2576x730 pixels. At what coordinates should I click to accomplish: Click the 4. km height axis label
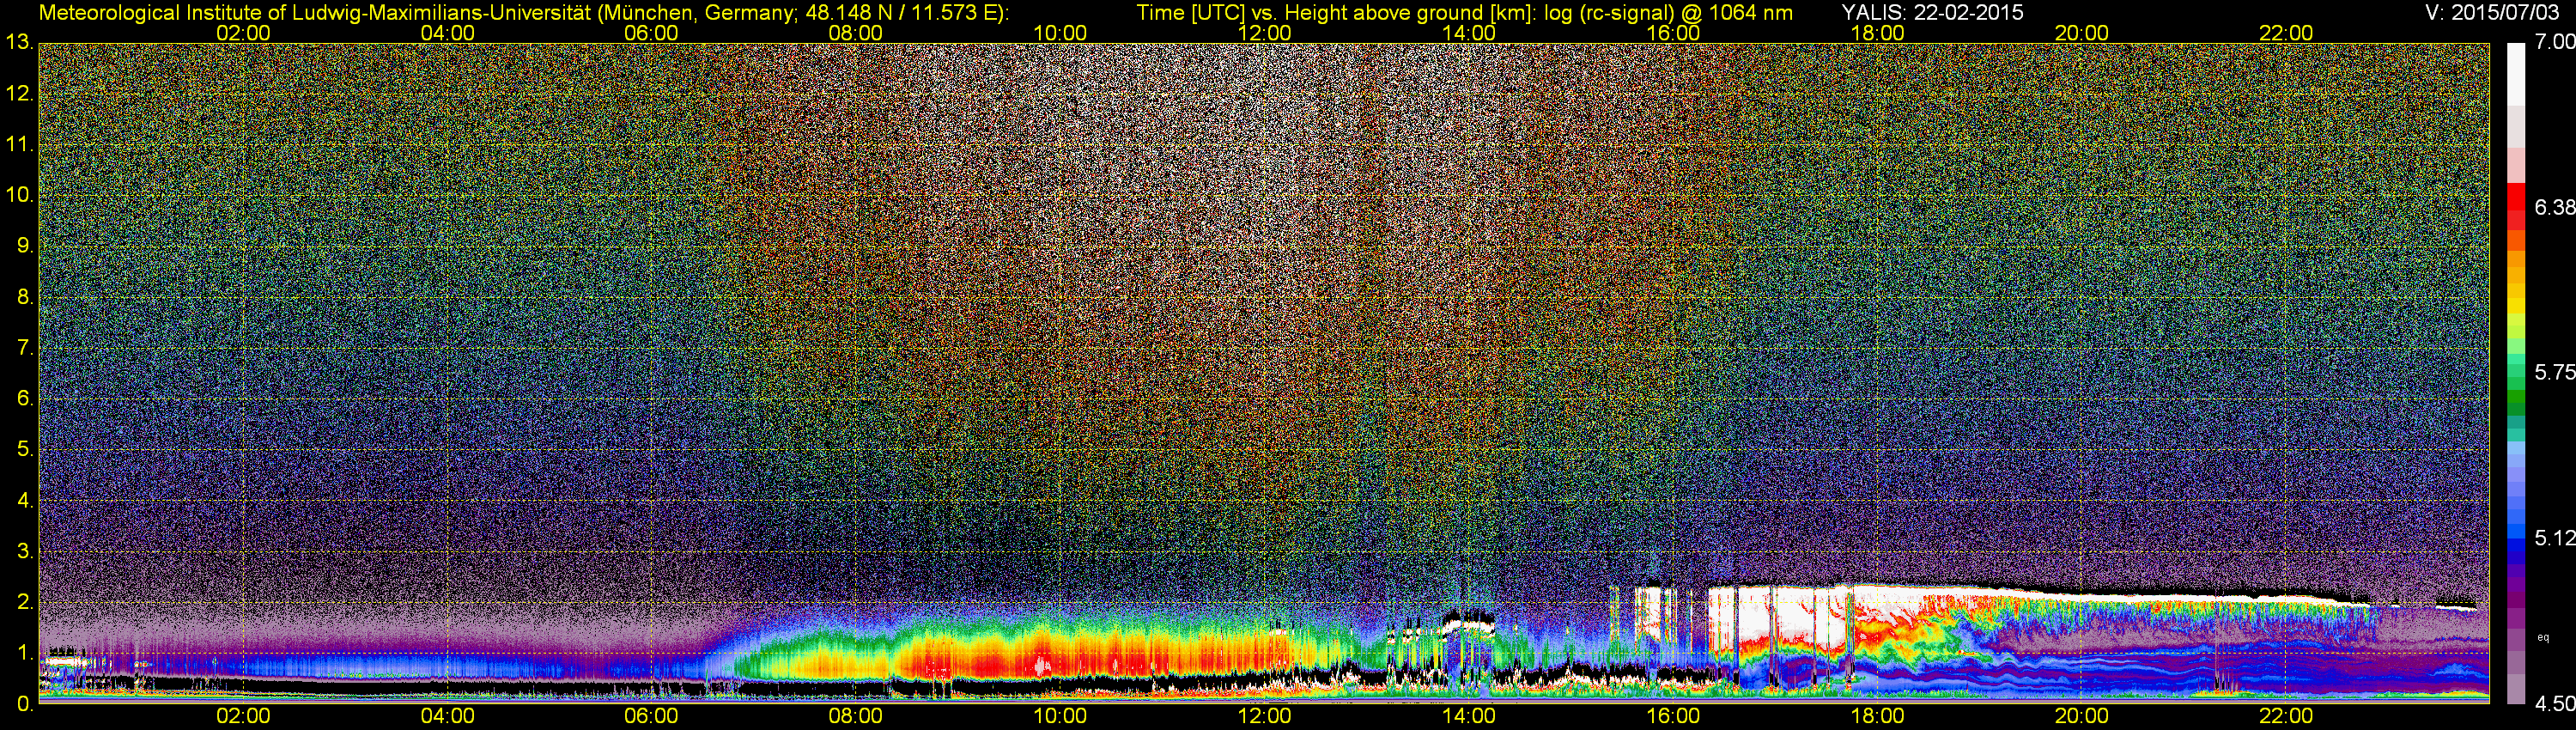click(x=26, y=500)
